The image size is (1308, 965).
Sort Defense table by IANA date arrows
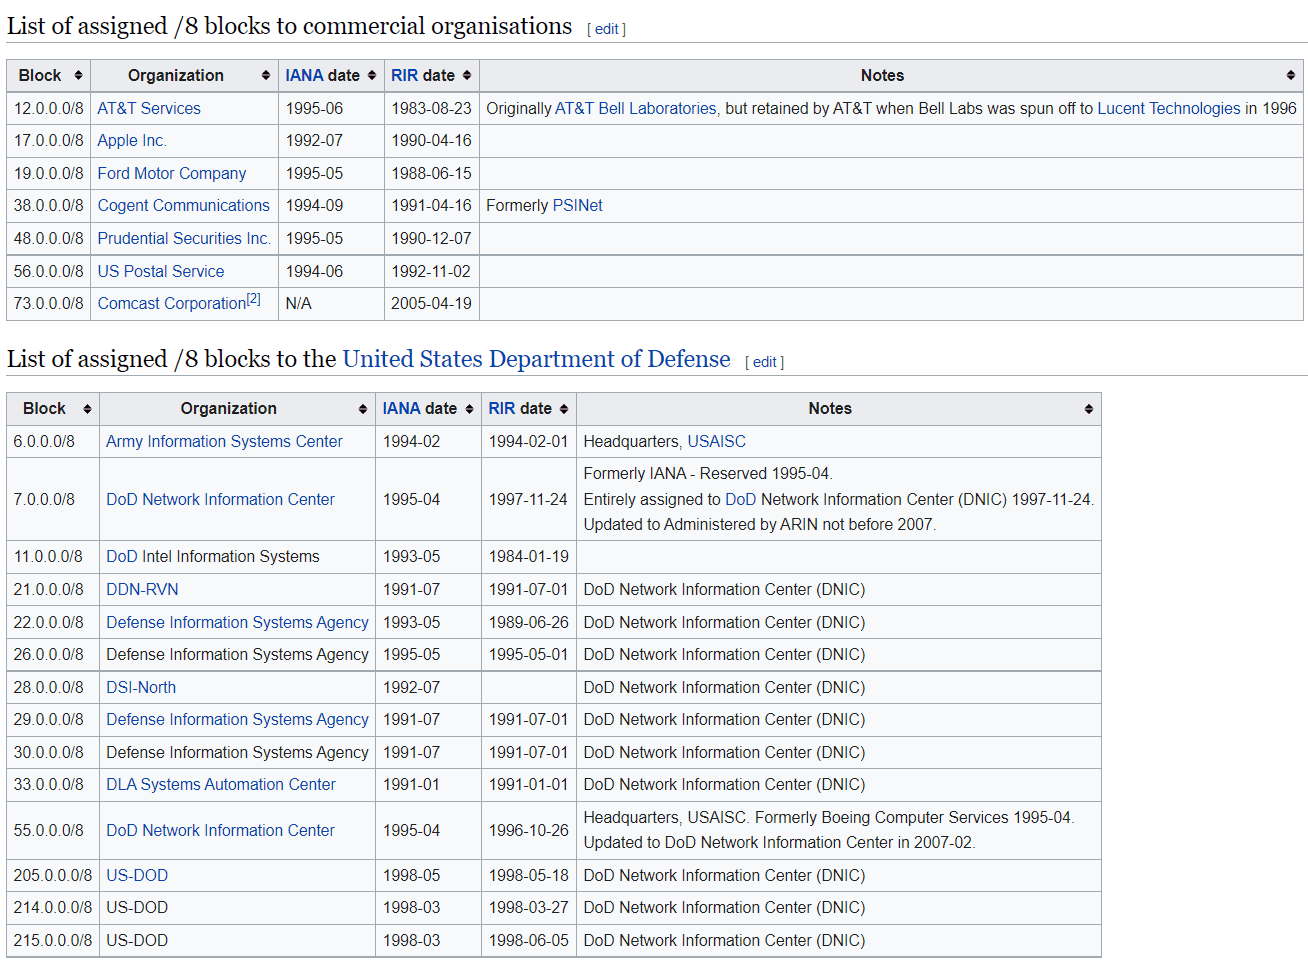(x=469, y=409)
